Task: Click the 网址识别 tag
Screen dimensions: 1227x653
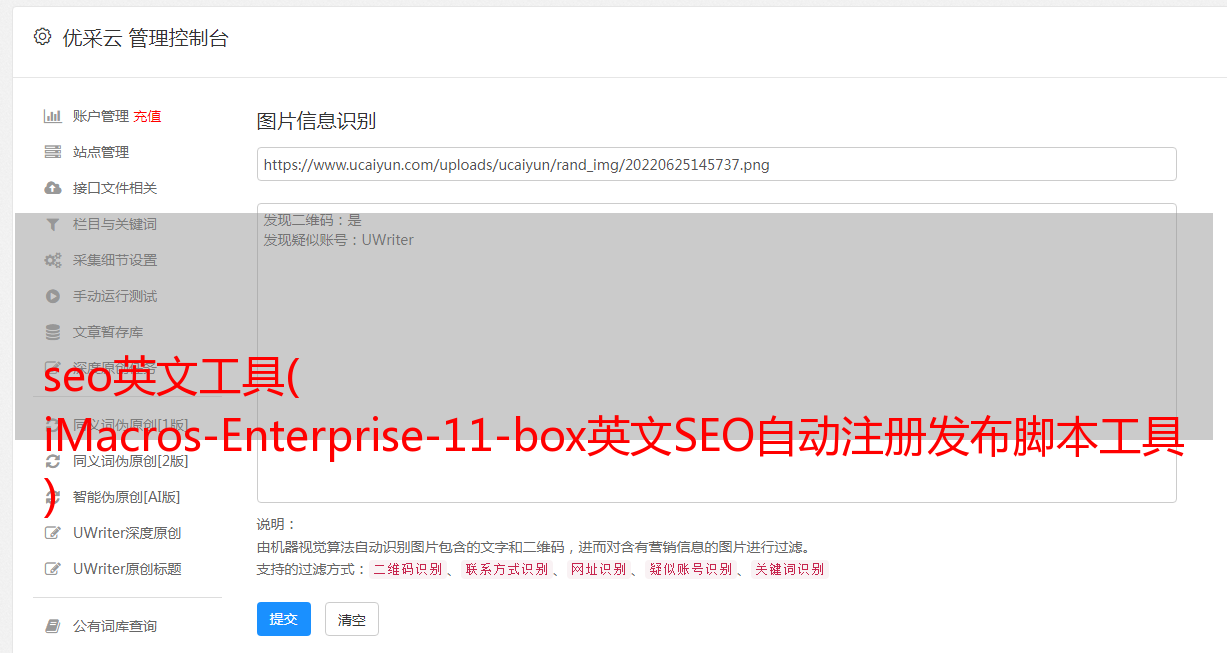Action: pyautogui.click(x=599, y=569)
